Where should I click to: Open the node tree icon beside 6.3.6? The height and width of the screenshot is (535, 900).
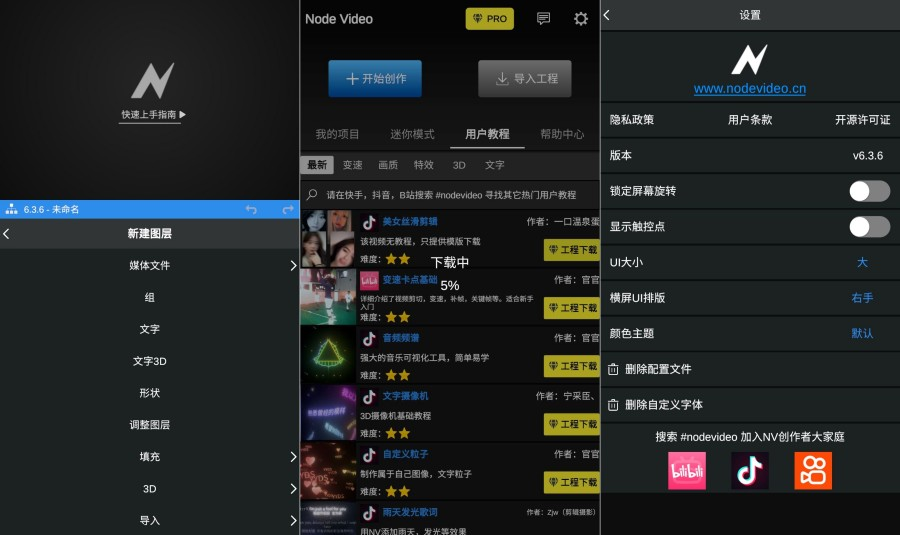11,210
